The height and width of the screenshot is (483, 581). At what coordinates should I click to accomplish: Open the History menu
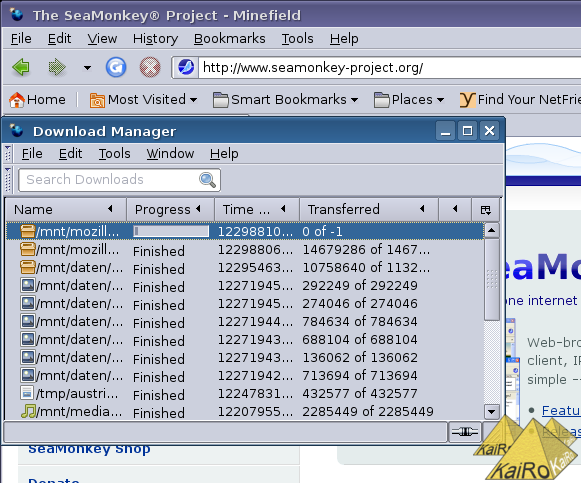156,39
